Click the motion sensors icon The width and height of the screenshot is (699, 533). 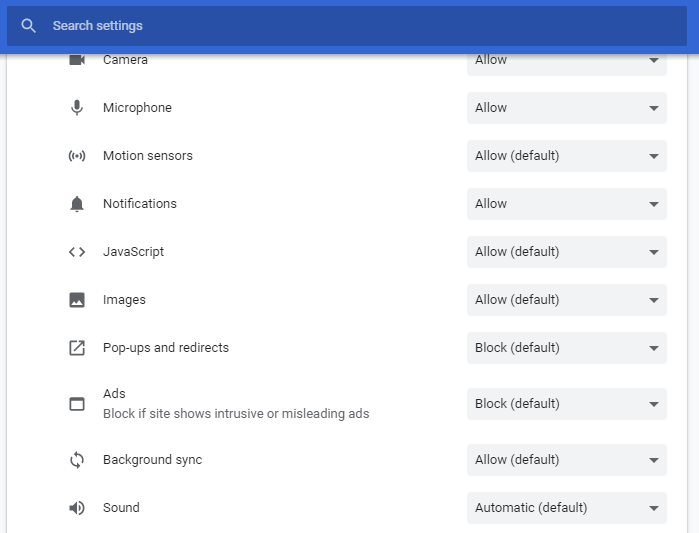tap(77, 156)
